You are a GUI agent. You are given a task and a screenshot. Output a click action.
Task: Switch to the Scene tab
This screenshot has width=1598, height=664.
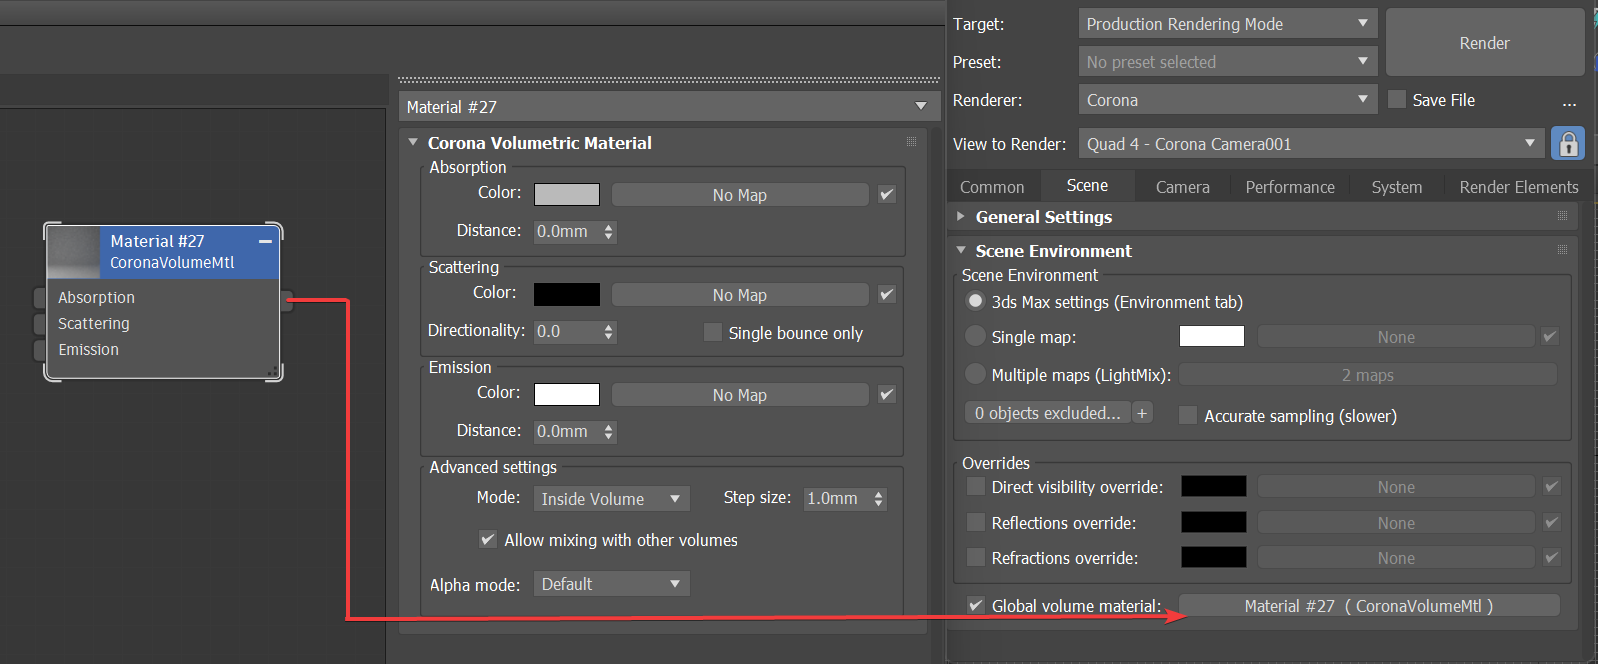[1087, 185]
